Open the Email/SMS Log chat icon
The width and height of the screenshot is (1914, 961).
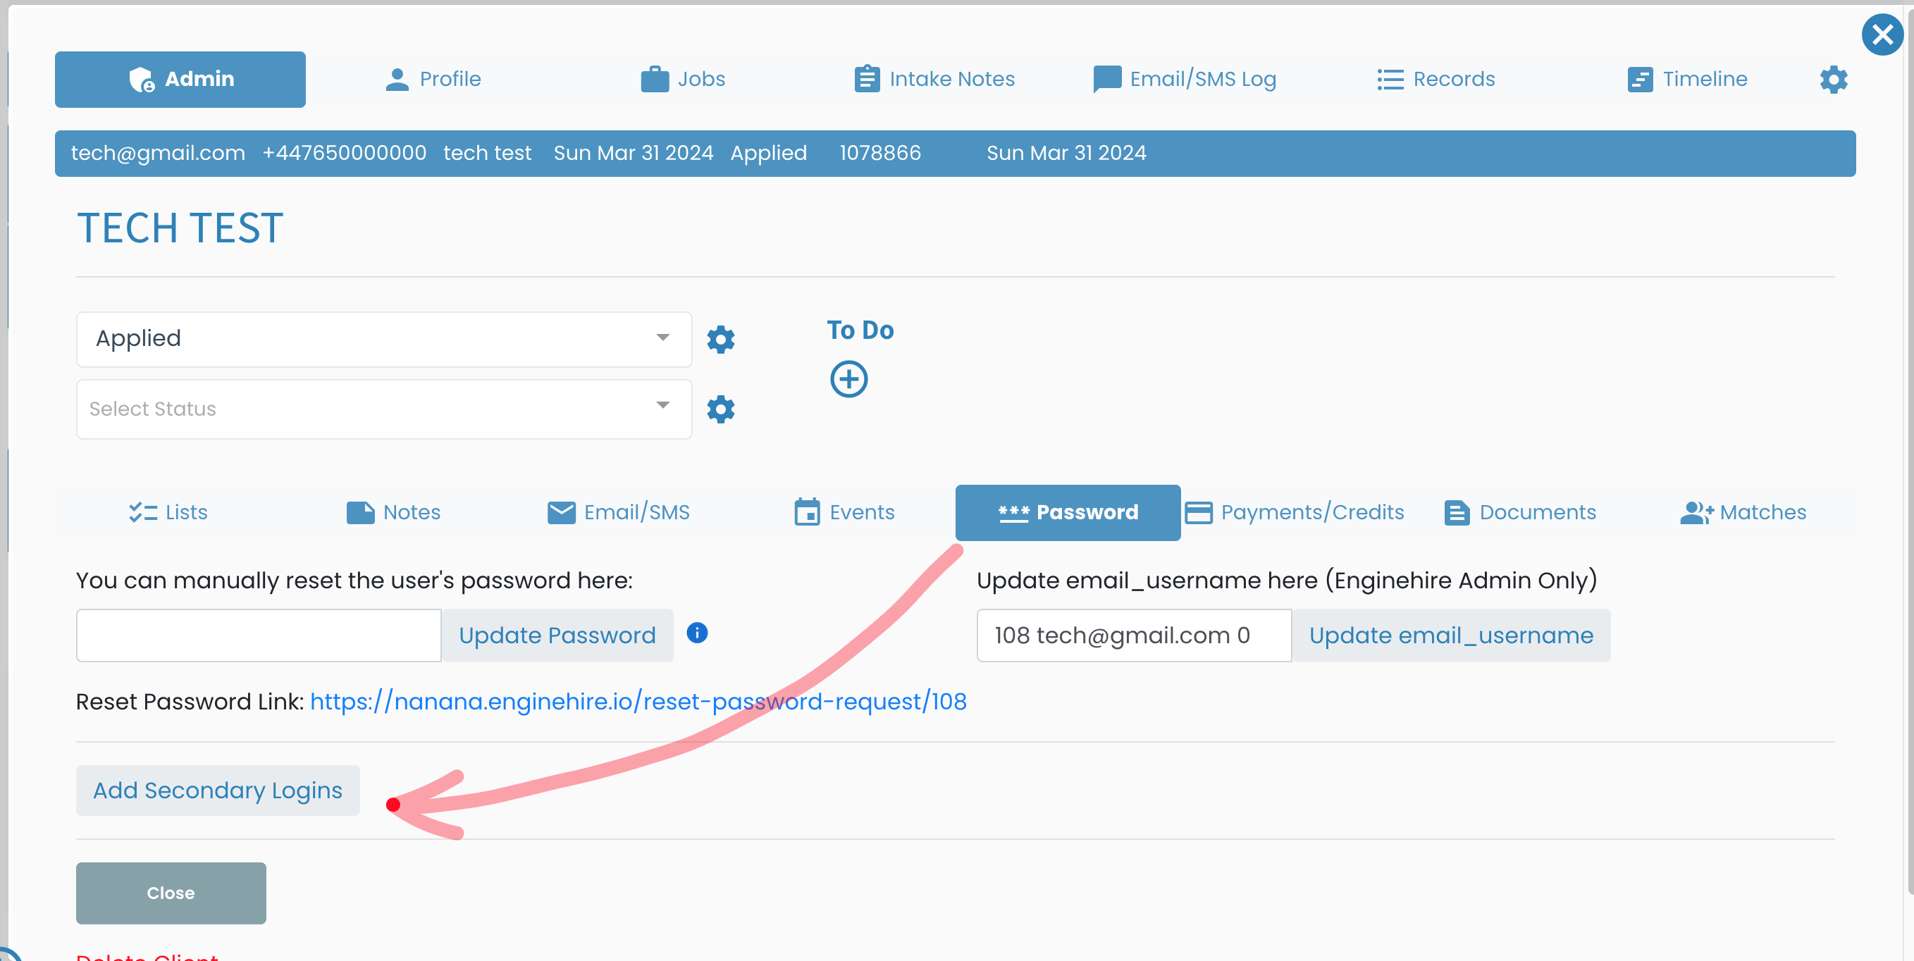pyautogui.click(x=1106, y=79)
